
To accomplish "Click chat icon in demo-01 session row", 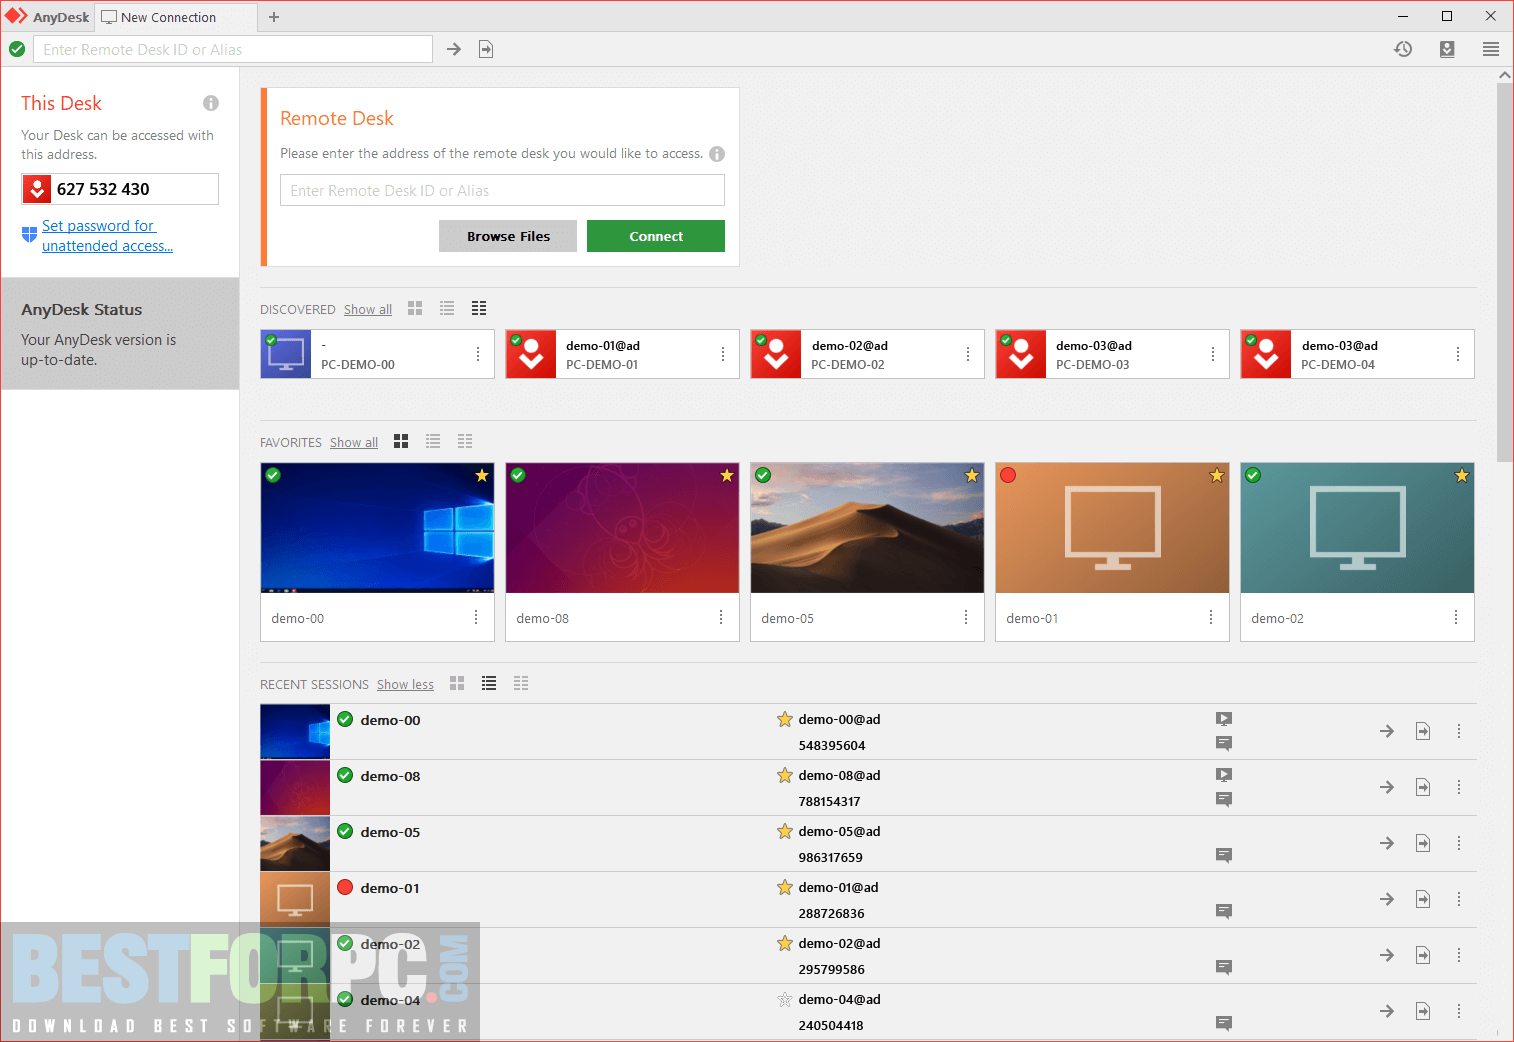I will pos(1224,911).
